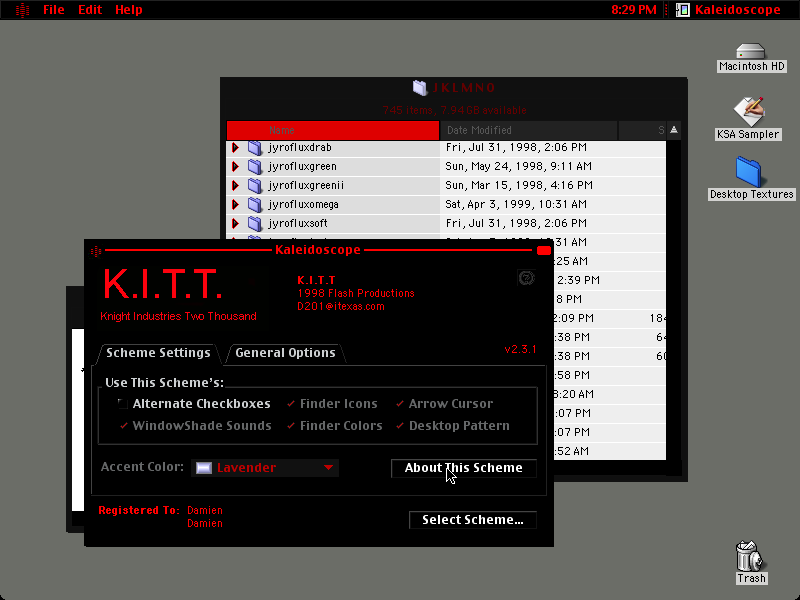Toggle sort order arrow in JKLMNO window
Image resolution: width=800 pixels, height=600 pixels.
click(x=673, y=130)
